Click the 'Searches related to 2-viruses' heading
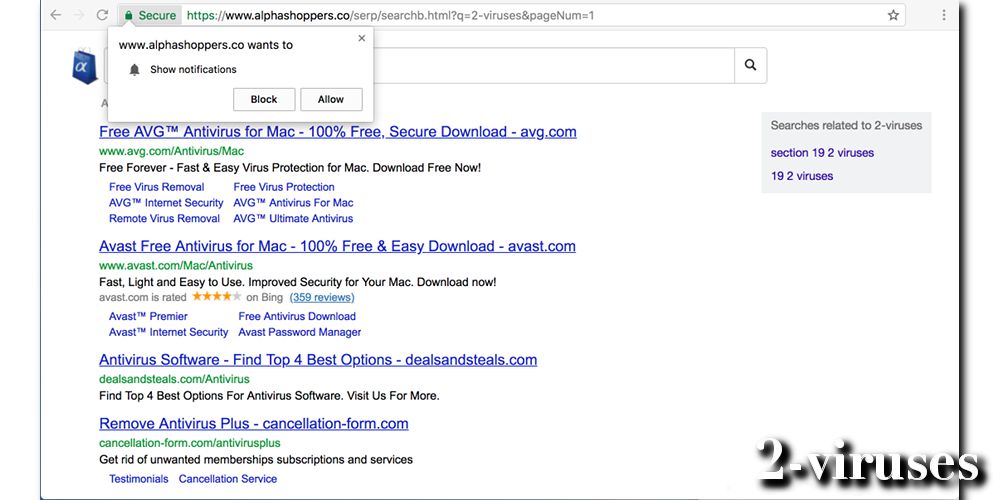 point(846,126)
